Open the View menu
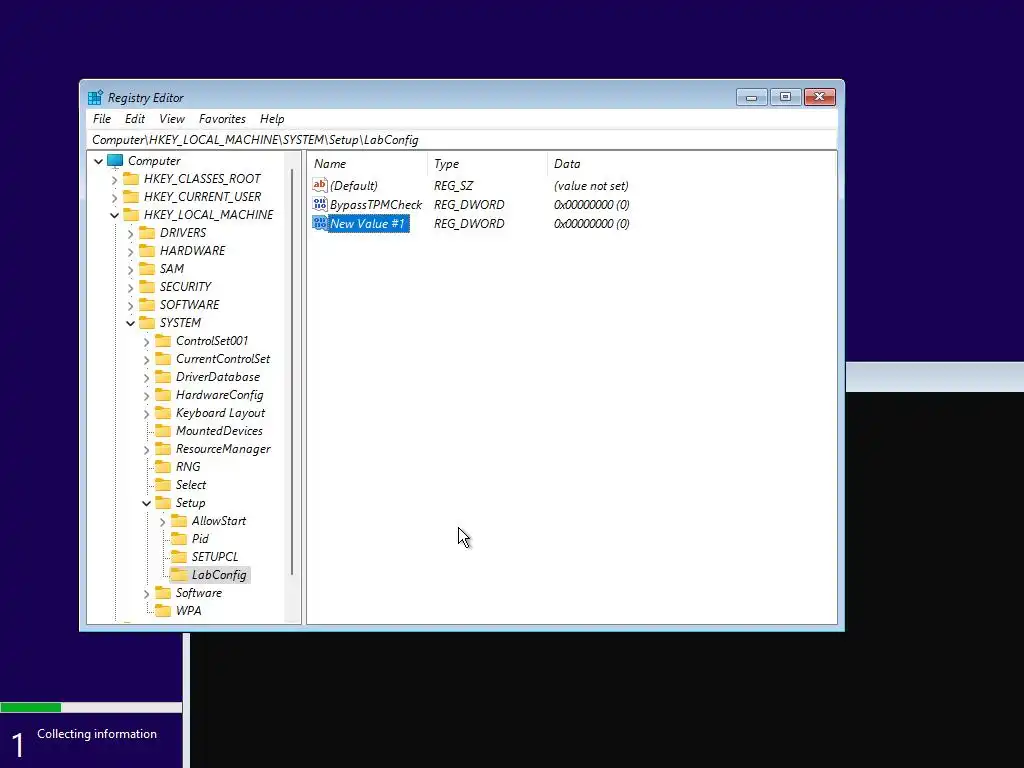Image resolution: width=1024 pixels, height=768 pixels. tap(172, 119)
